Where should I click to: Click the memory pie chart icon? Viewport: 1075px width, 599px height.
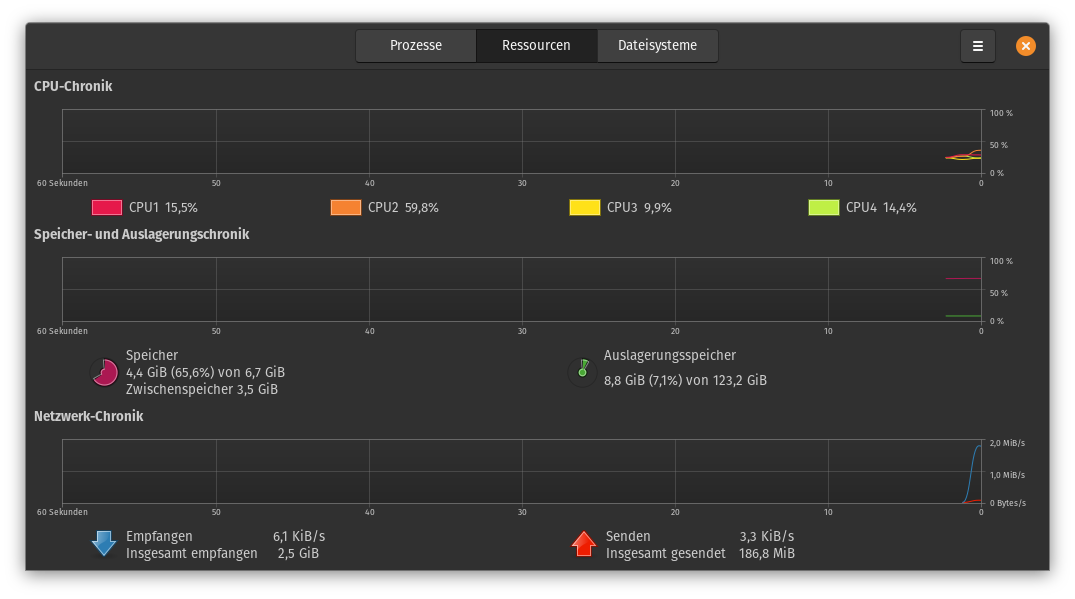tap(104, 372)
